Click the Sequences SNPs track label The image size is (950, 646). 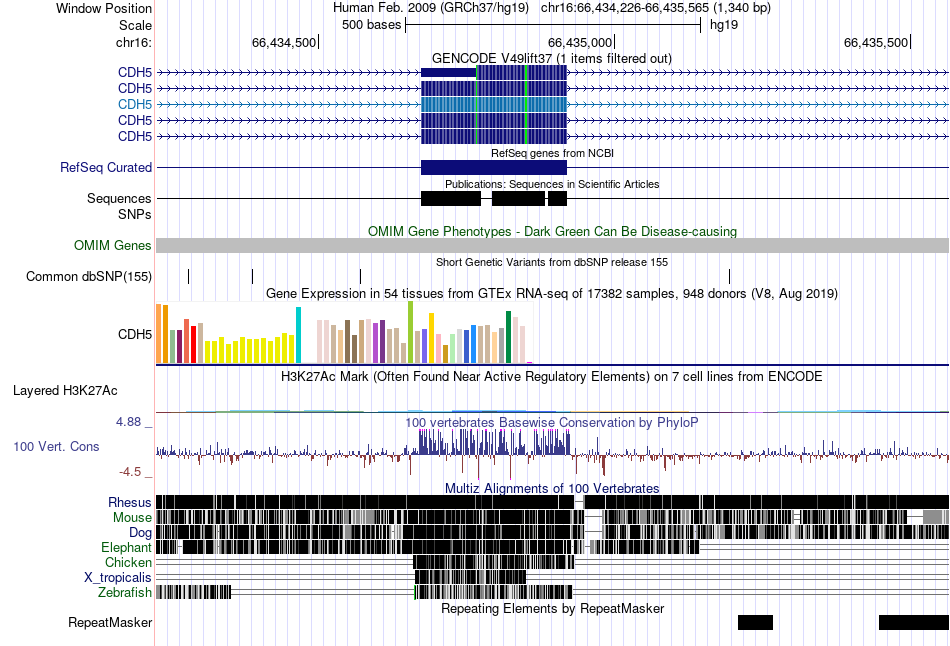point(119,206)
